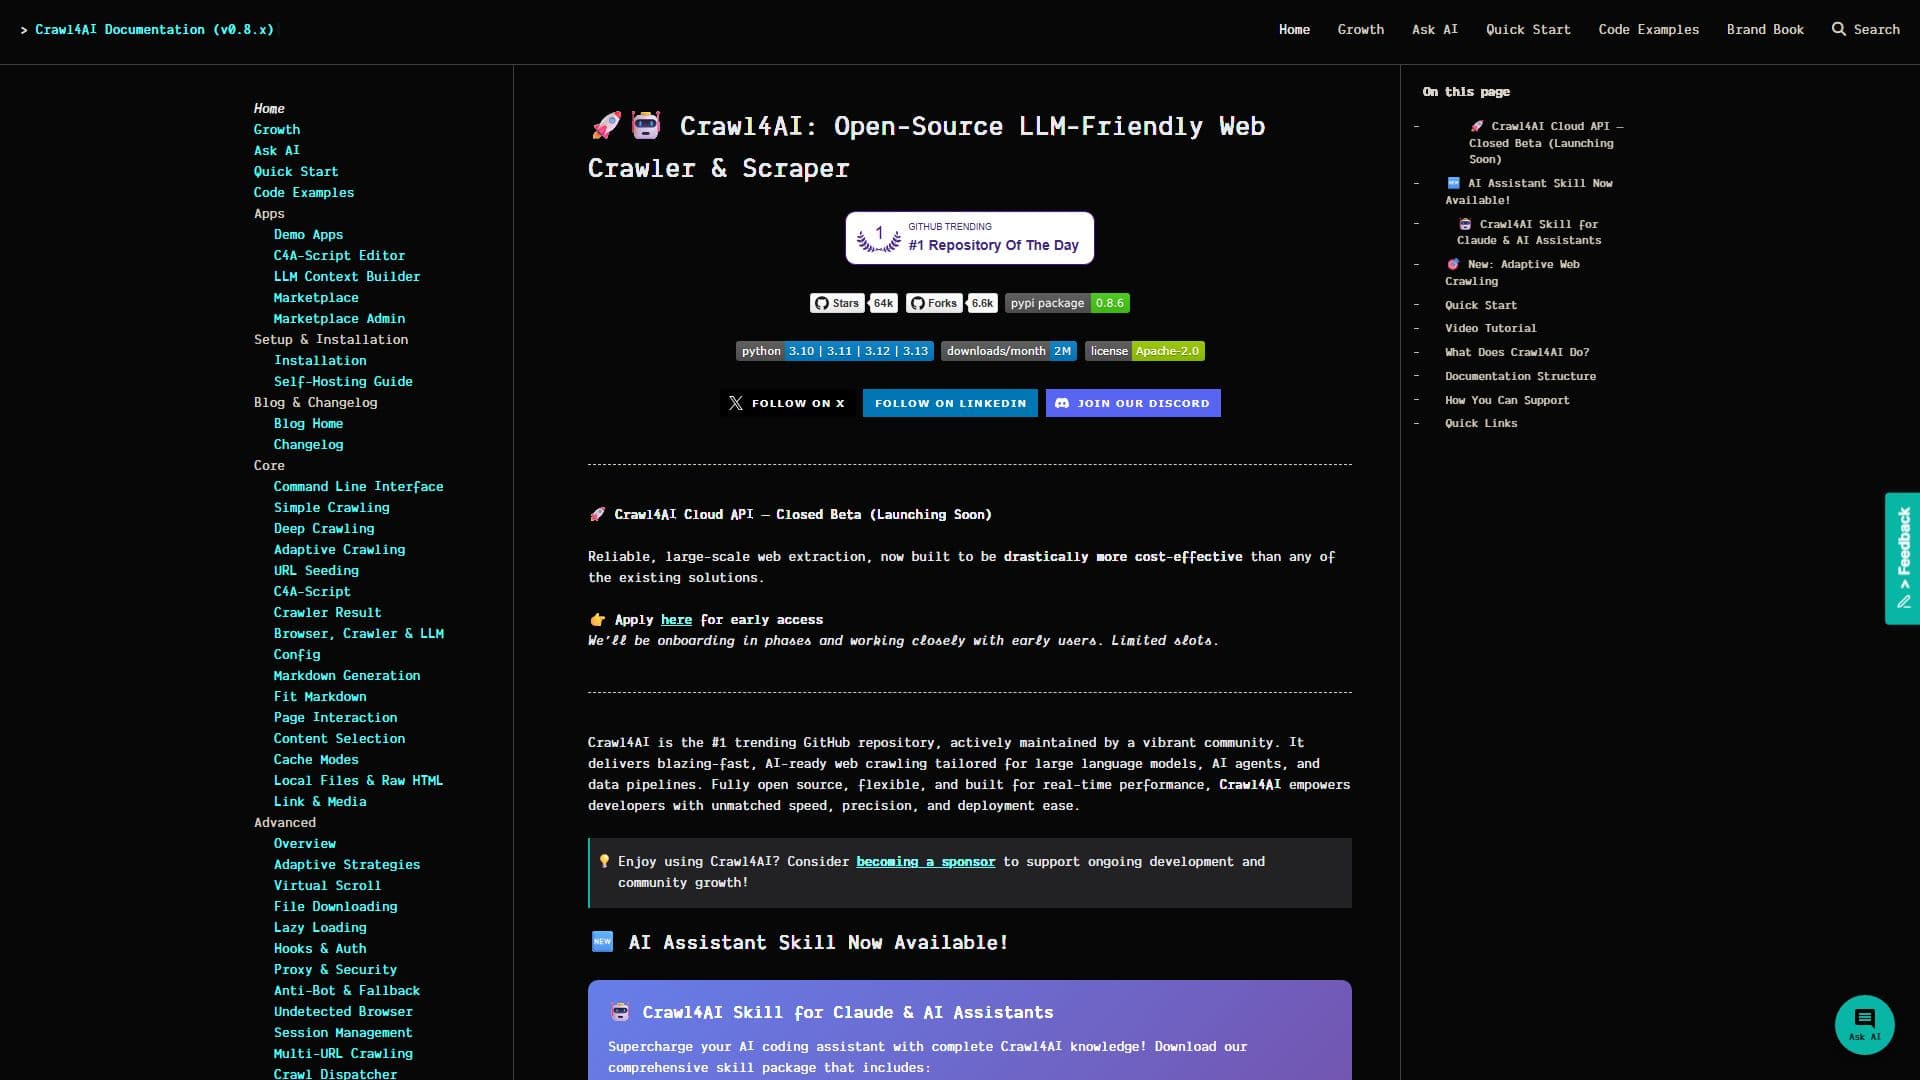Open Cache Modes sidebar link
The width and height of the screenshot is (1920, 1080).
coord(316,760)
